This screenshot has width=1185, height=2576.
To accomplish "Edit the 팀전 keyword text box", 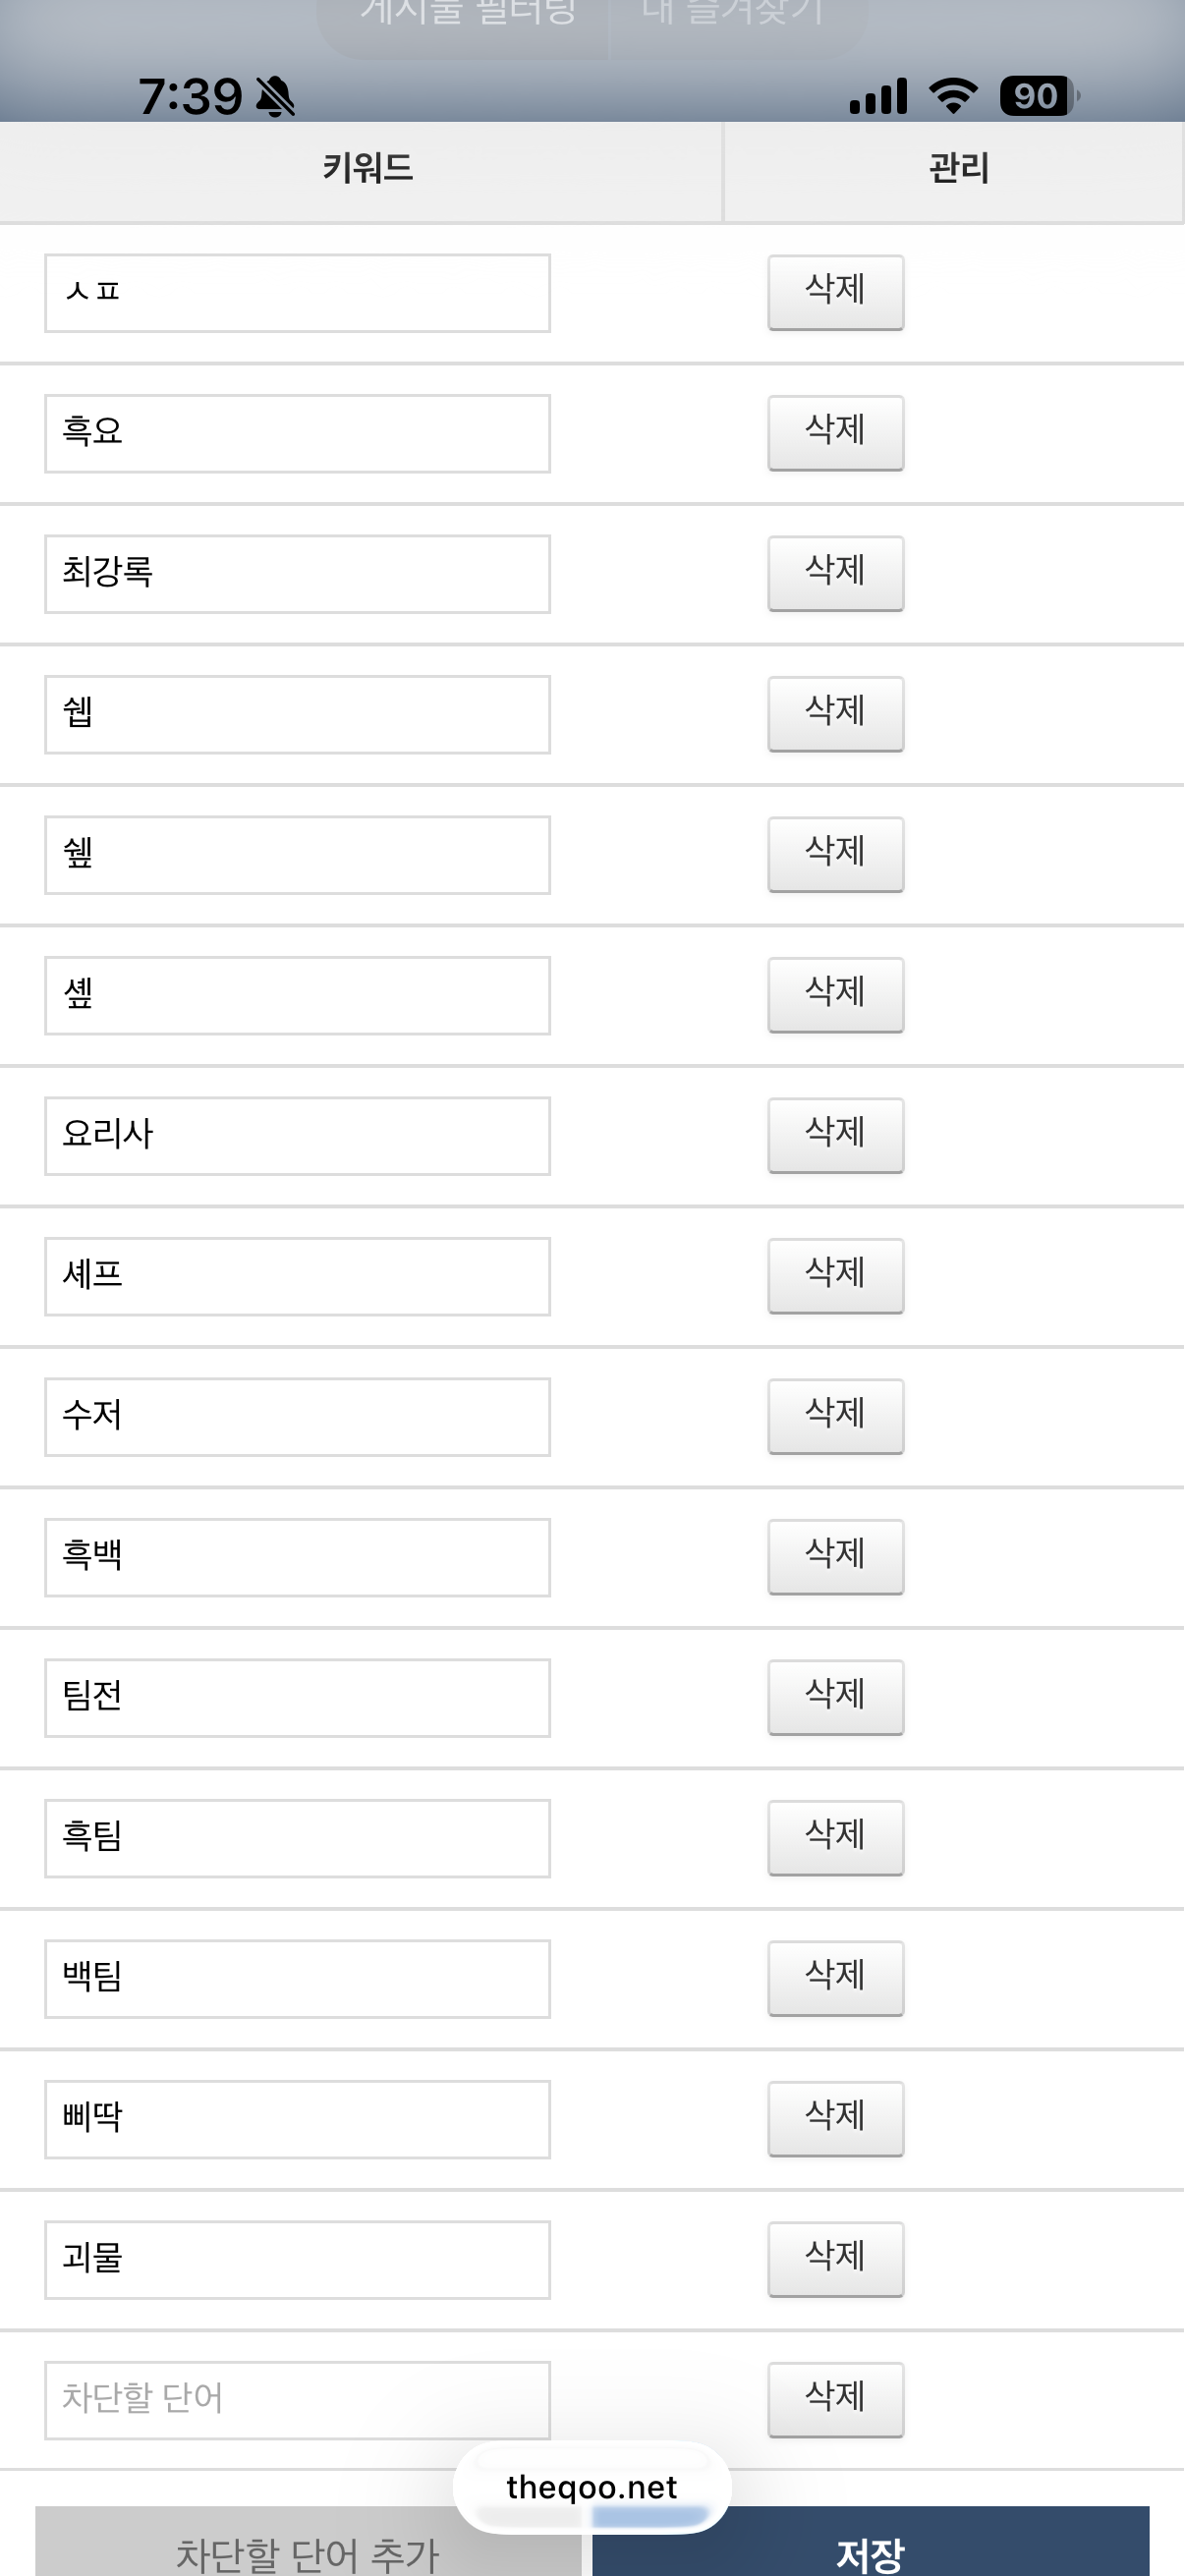I will (297, 1697).
